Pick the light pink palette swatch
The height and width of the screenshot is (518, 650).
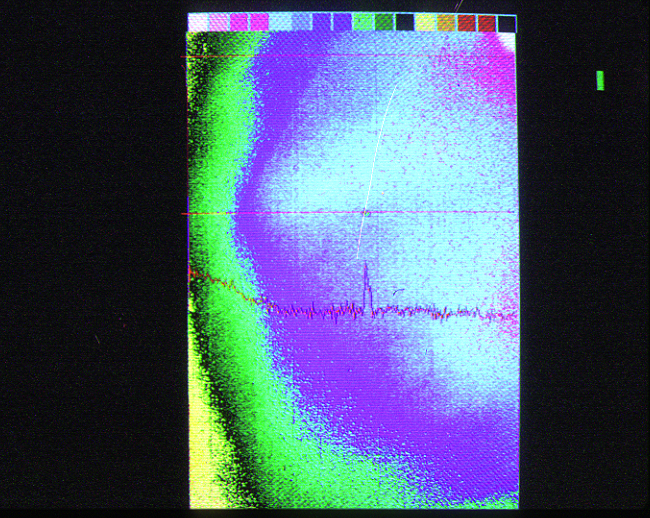pyautogui.click(x=218, y=22)
